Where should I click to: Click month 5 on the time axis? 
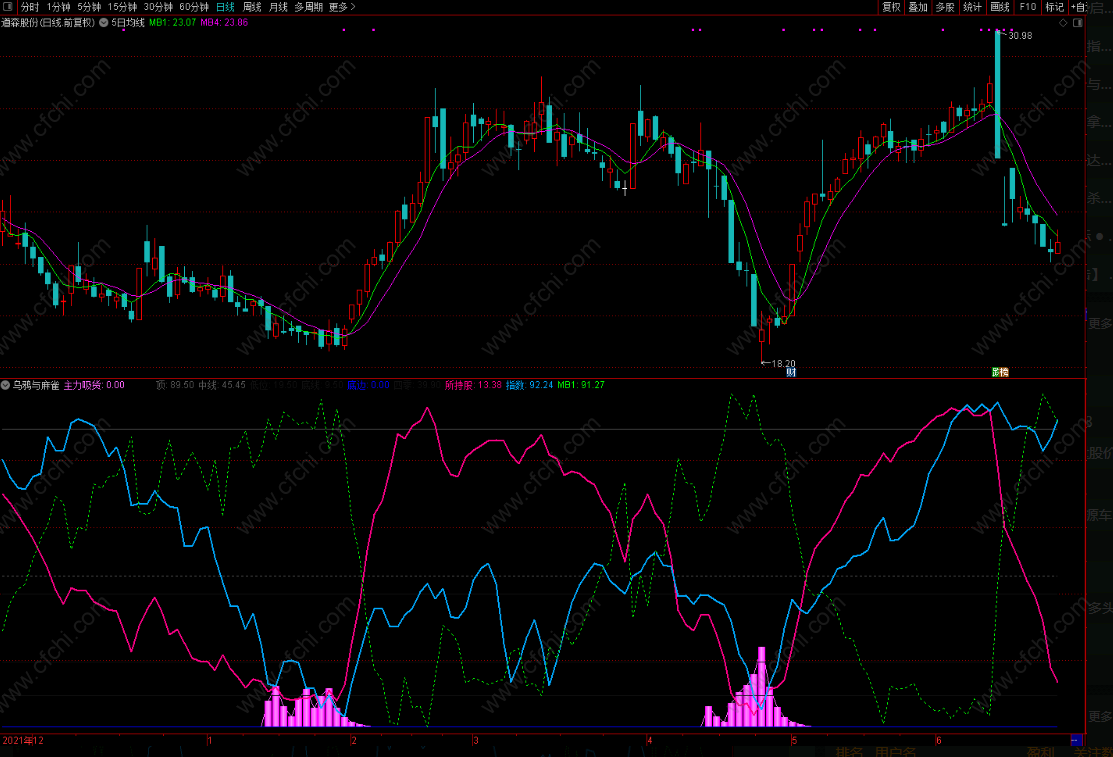point(794,740)
